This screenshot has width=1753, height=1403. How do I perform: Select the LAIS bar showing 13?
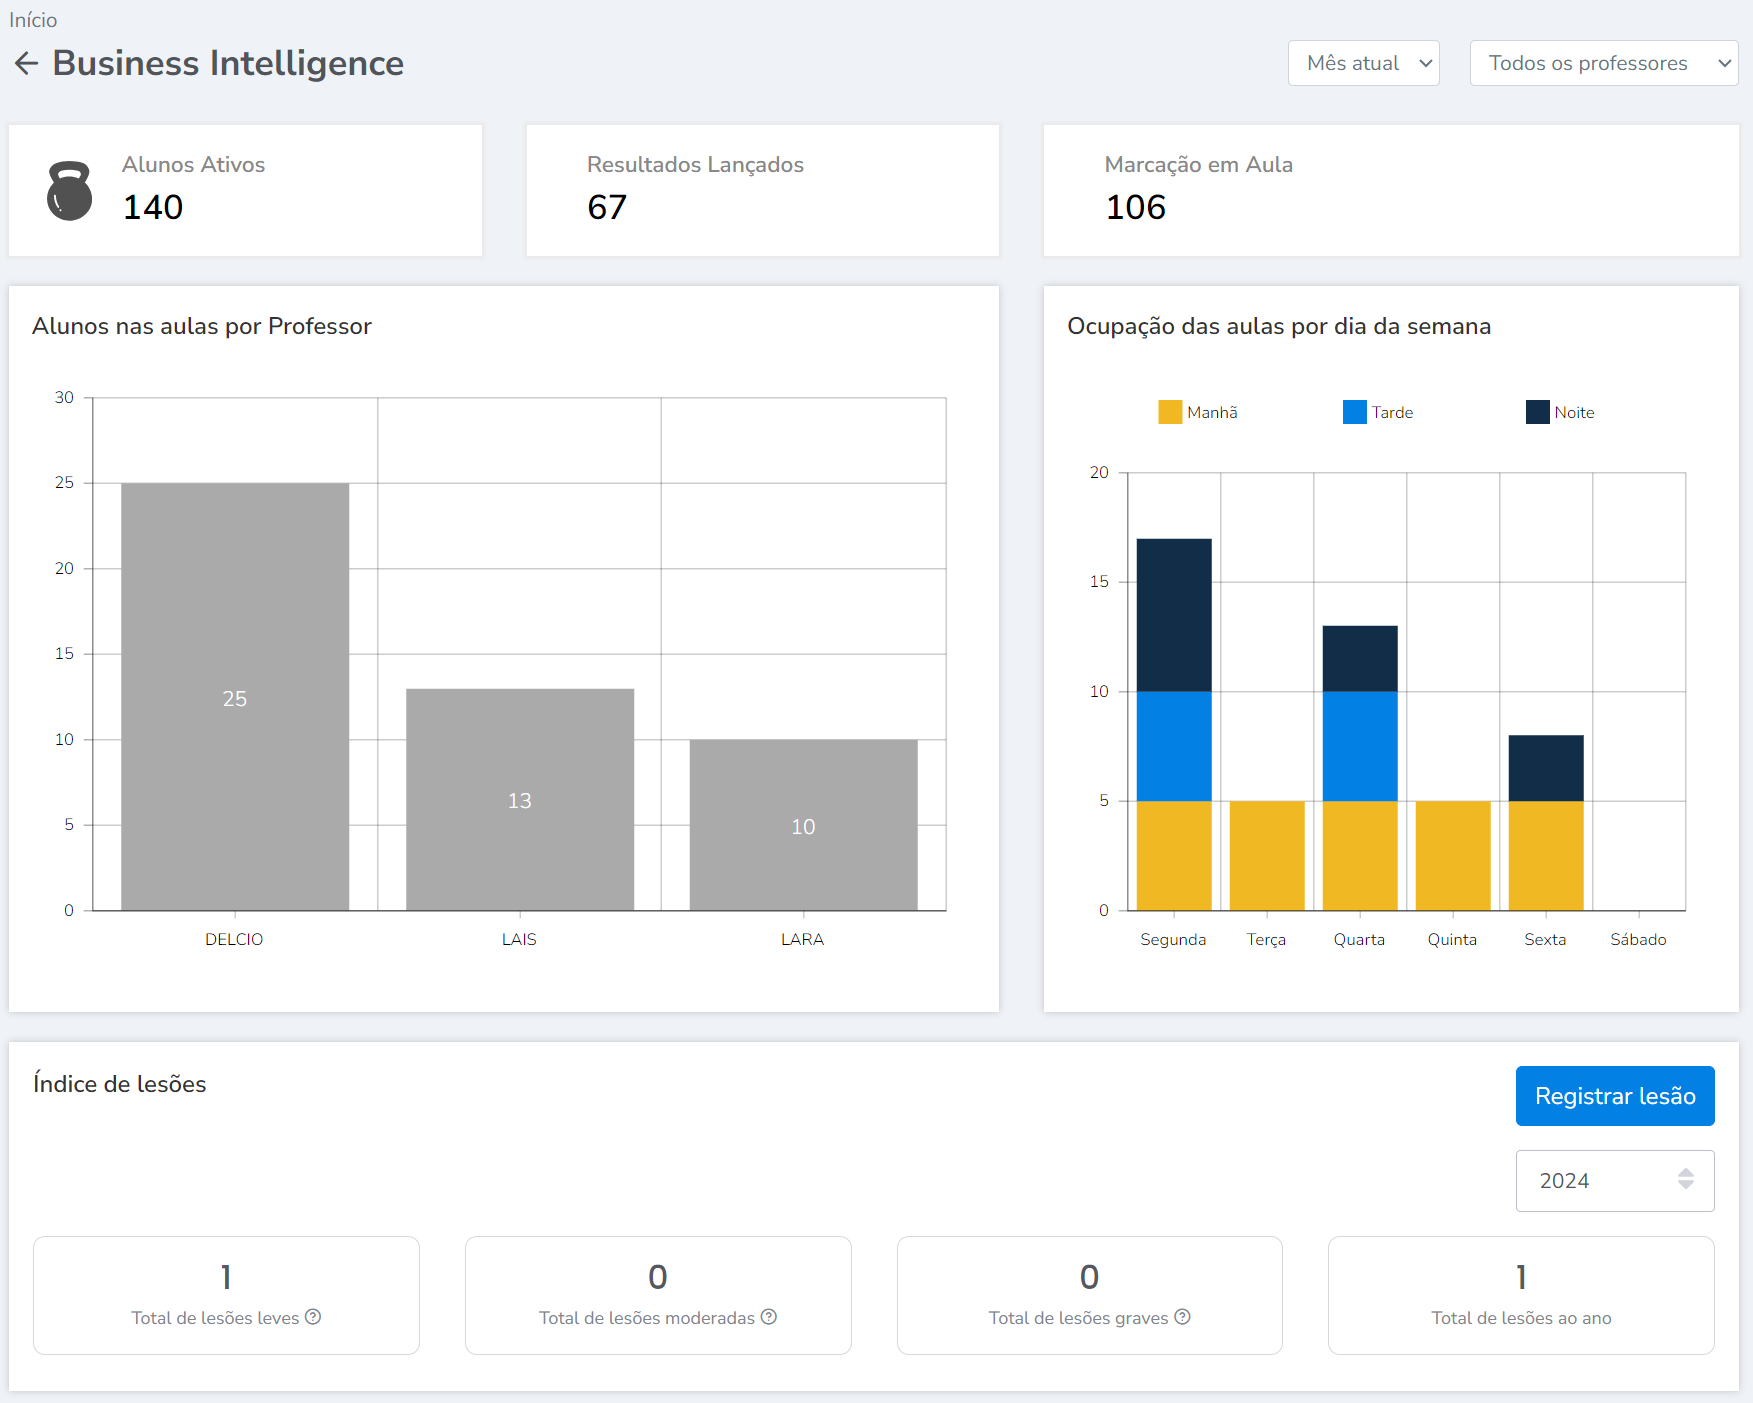(519, 799)
